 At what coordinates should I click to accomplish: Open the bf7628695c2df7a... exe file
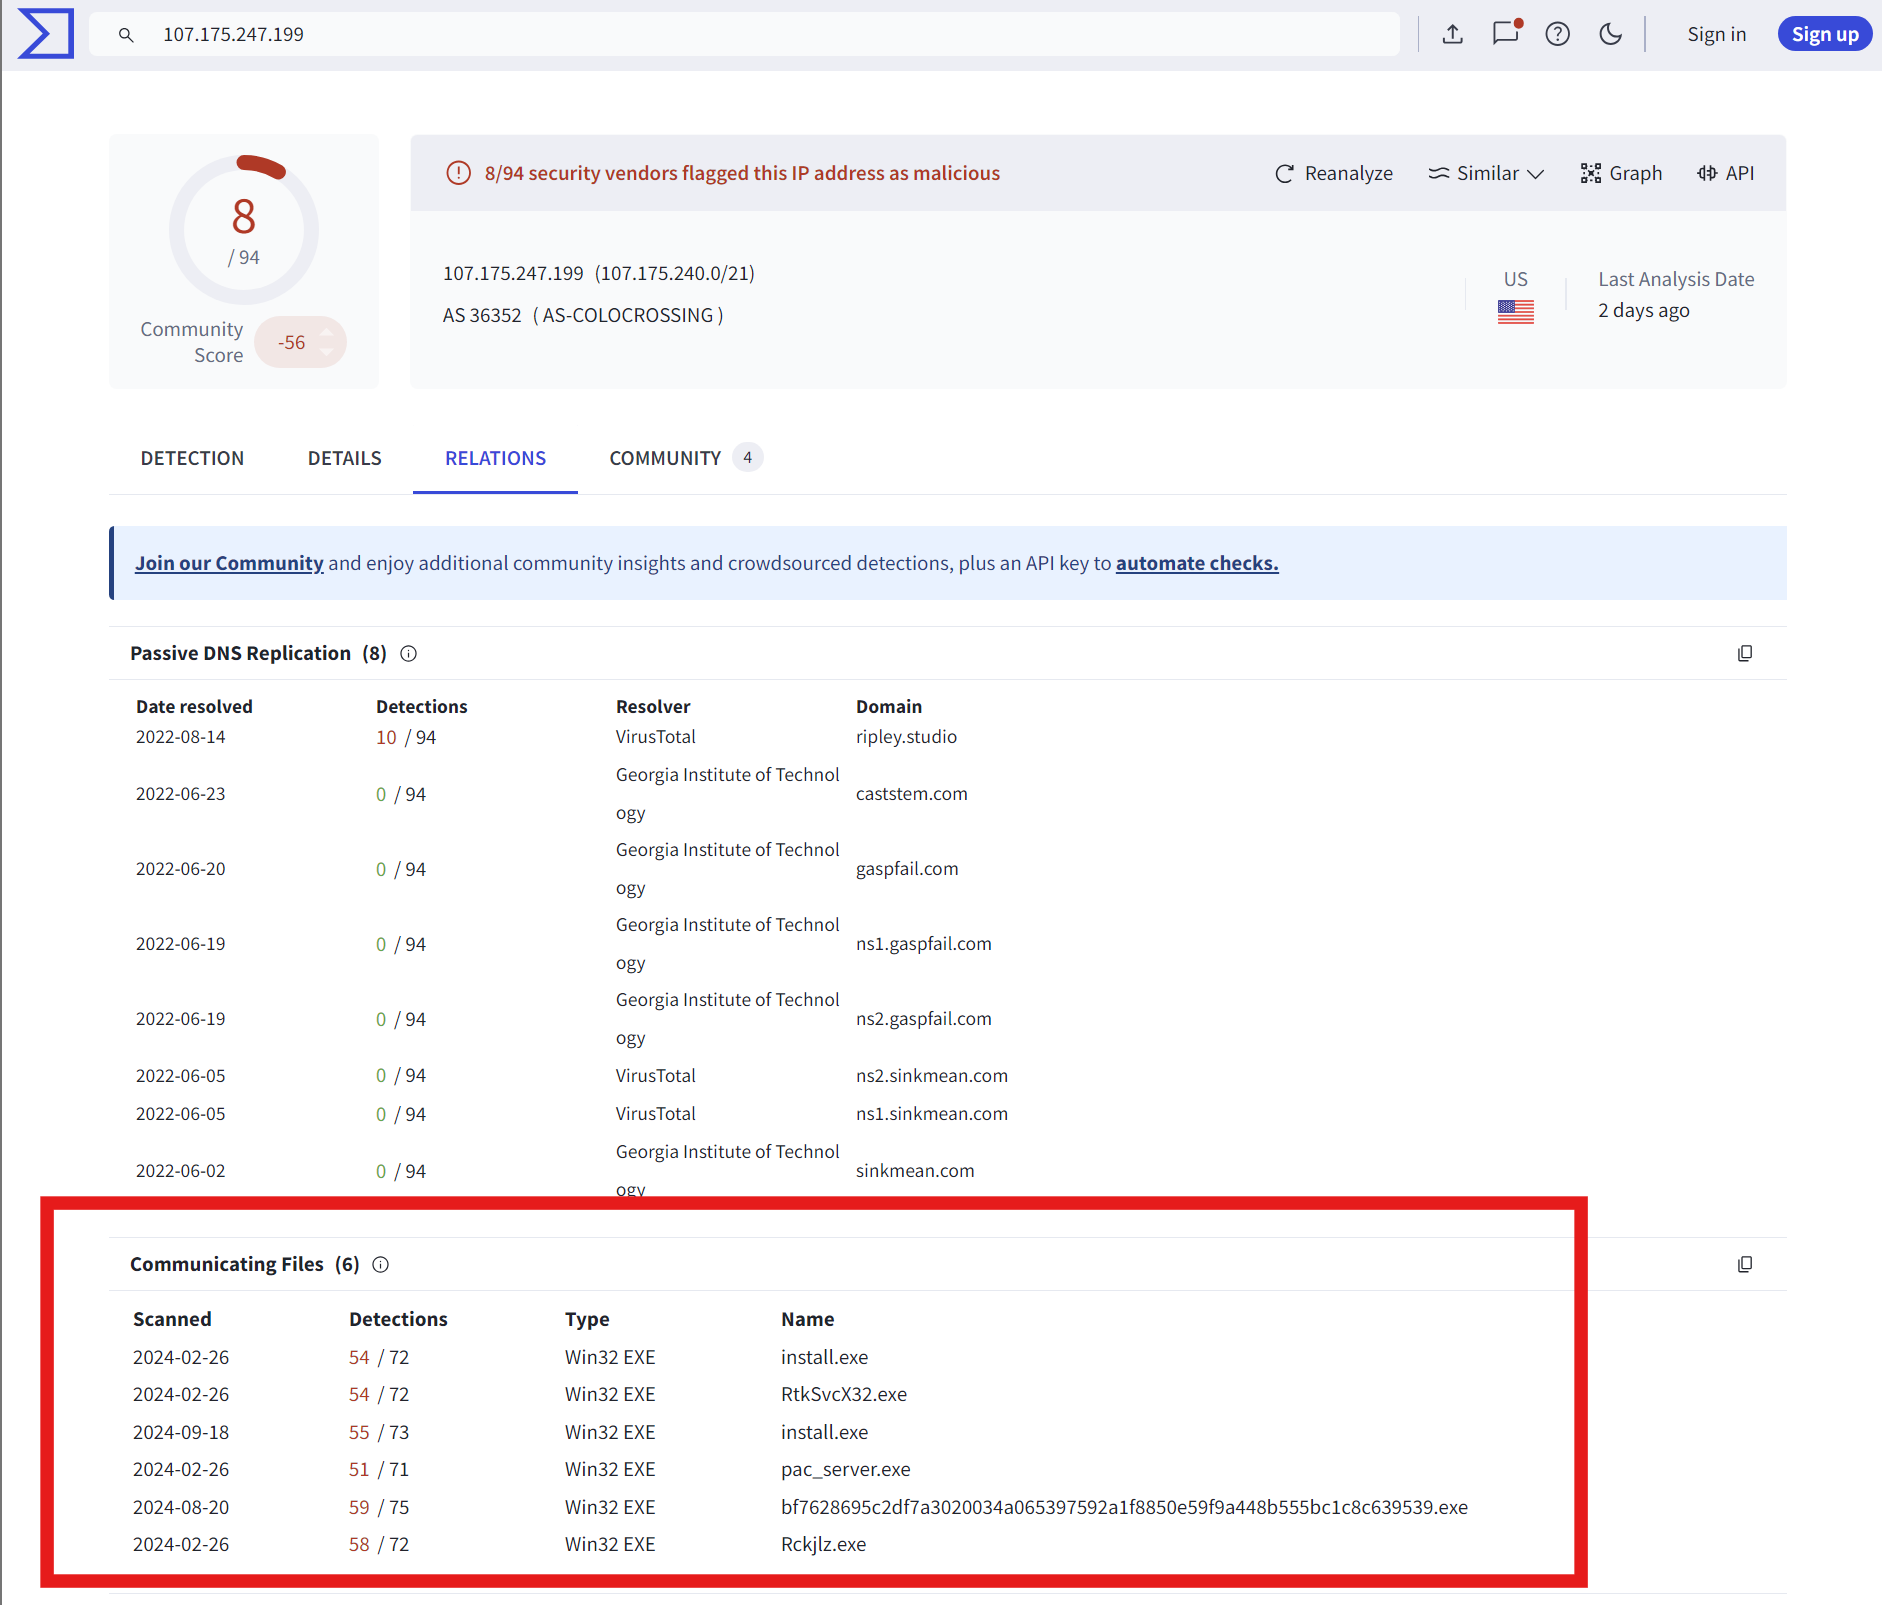(x=1124, y=1507)
